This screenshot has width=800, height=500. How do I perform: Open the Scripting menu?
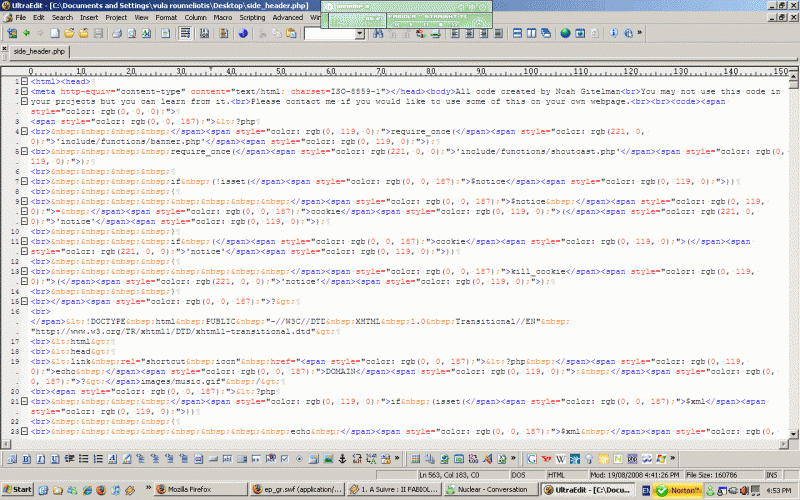coord(252,17)
